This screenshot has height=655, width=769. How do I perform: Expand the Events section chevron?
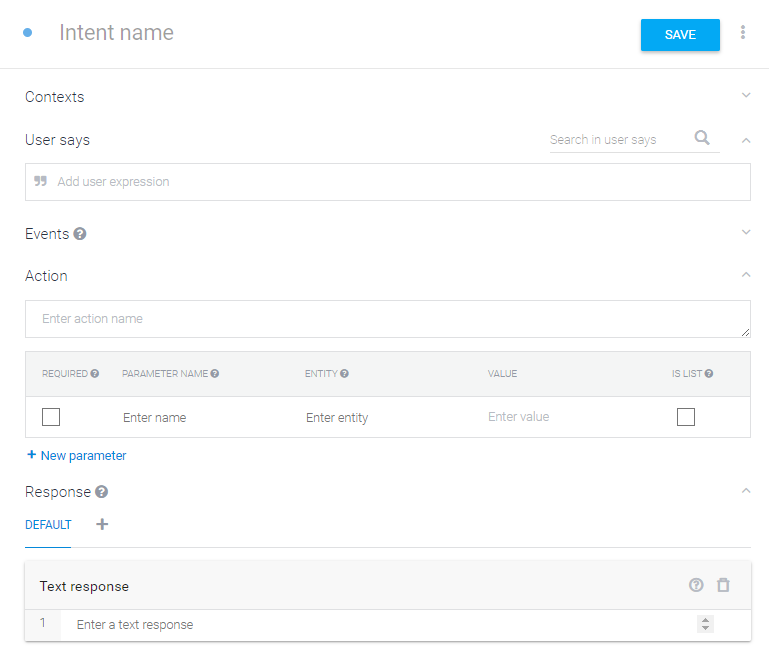click(746, 232)
